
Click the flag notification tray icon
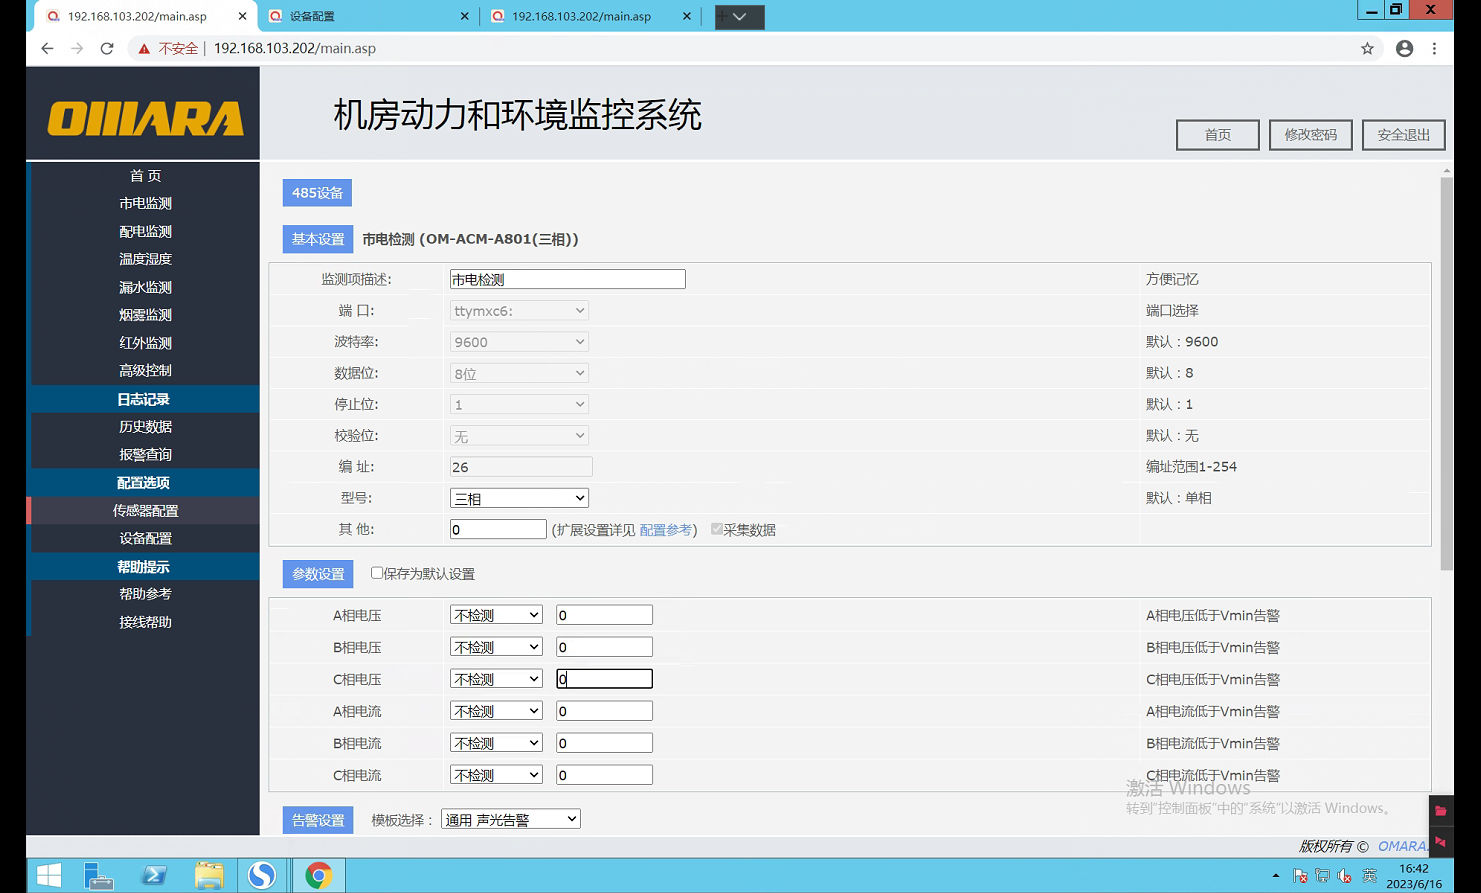click(x=1300, y=876)
